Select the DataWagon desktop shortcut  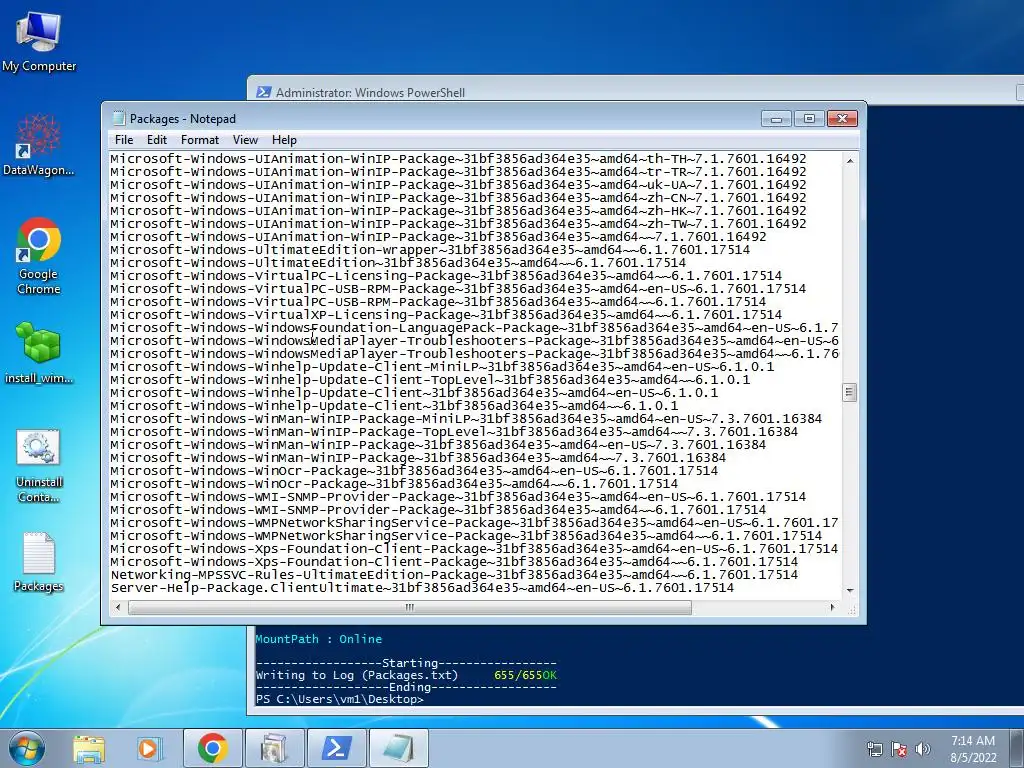pyautogui.click(x=39, y=145)
